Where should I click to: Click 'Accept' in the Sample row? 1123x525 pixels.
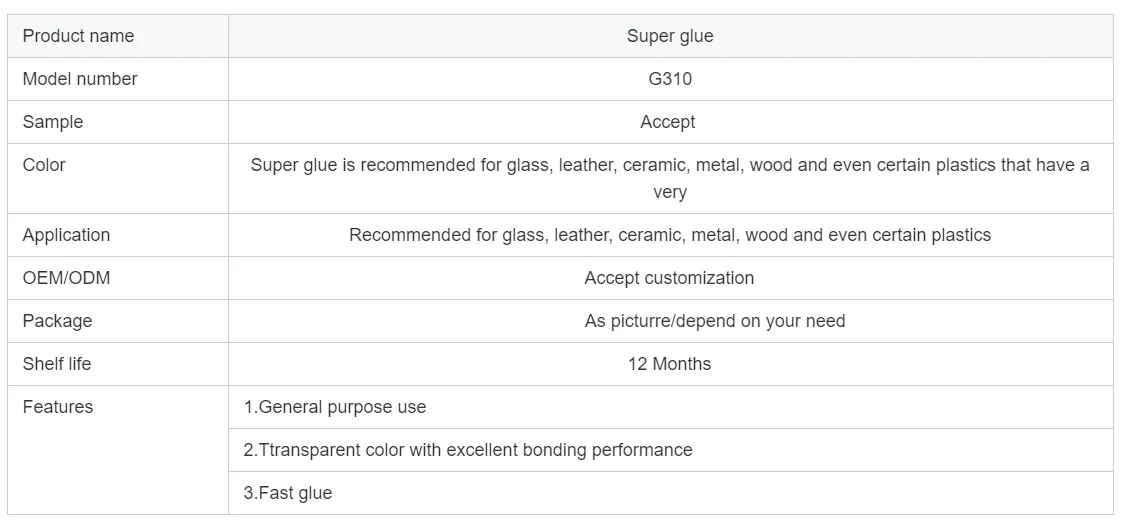(667, 122)
